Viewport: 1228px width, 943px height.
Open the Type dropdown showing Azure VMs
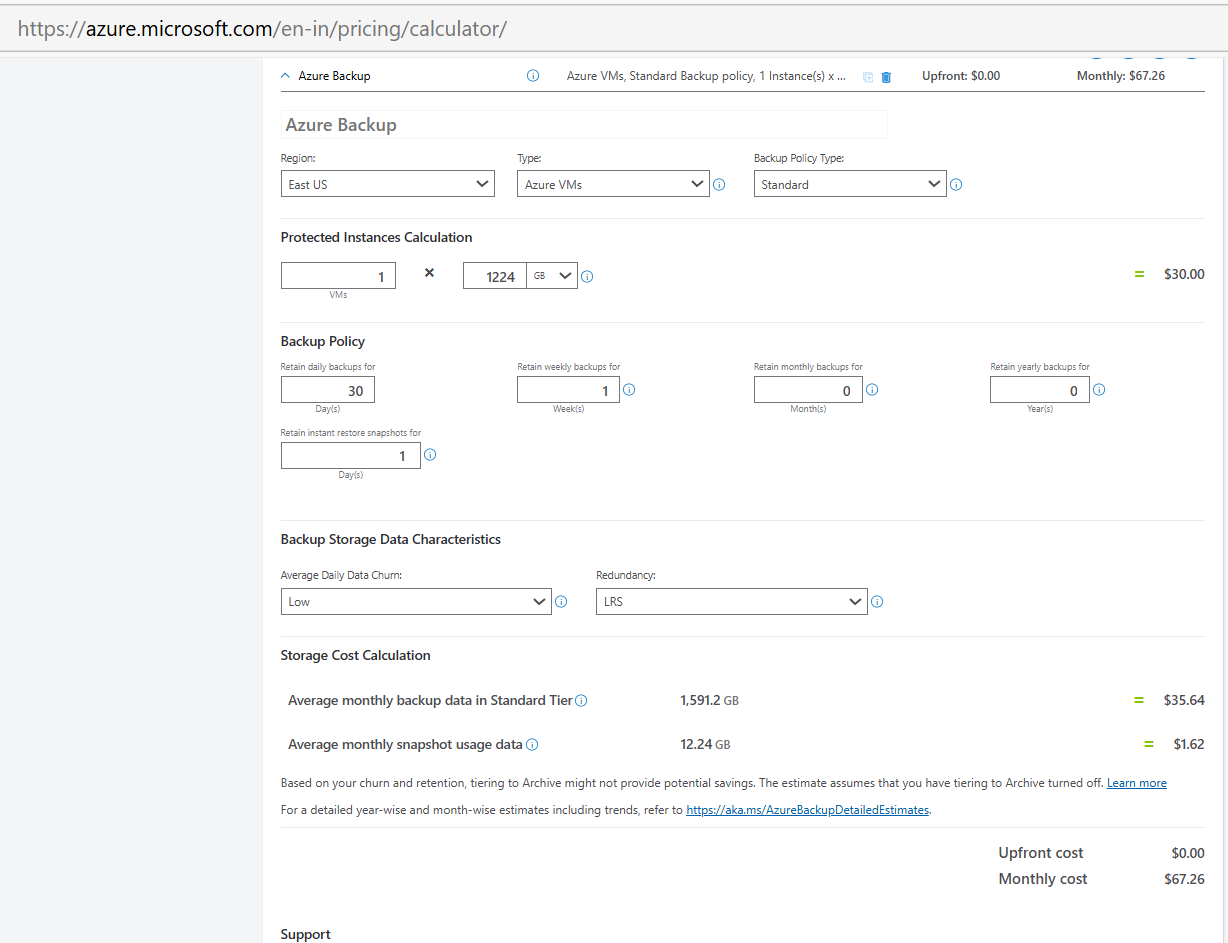(613, 184)
